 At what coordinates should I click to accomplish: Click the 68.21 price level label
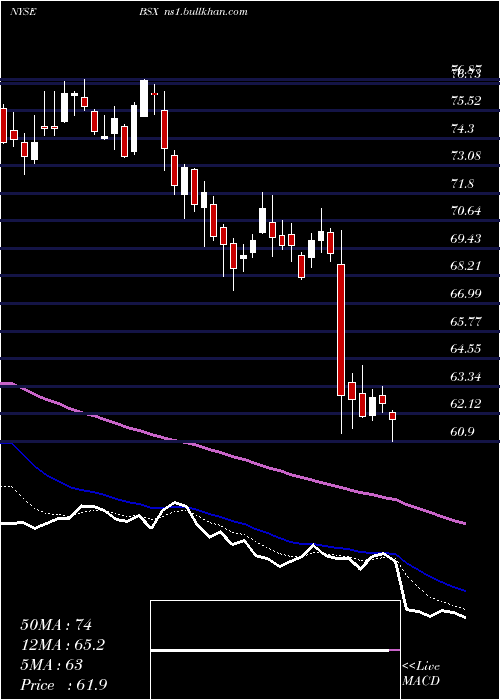pyautogui.click(x=466, y=266)
